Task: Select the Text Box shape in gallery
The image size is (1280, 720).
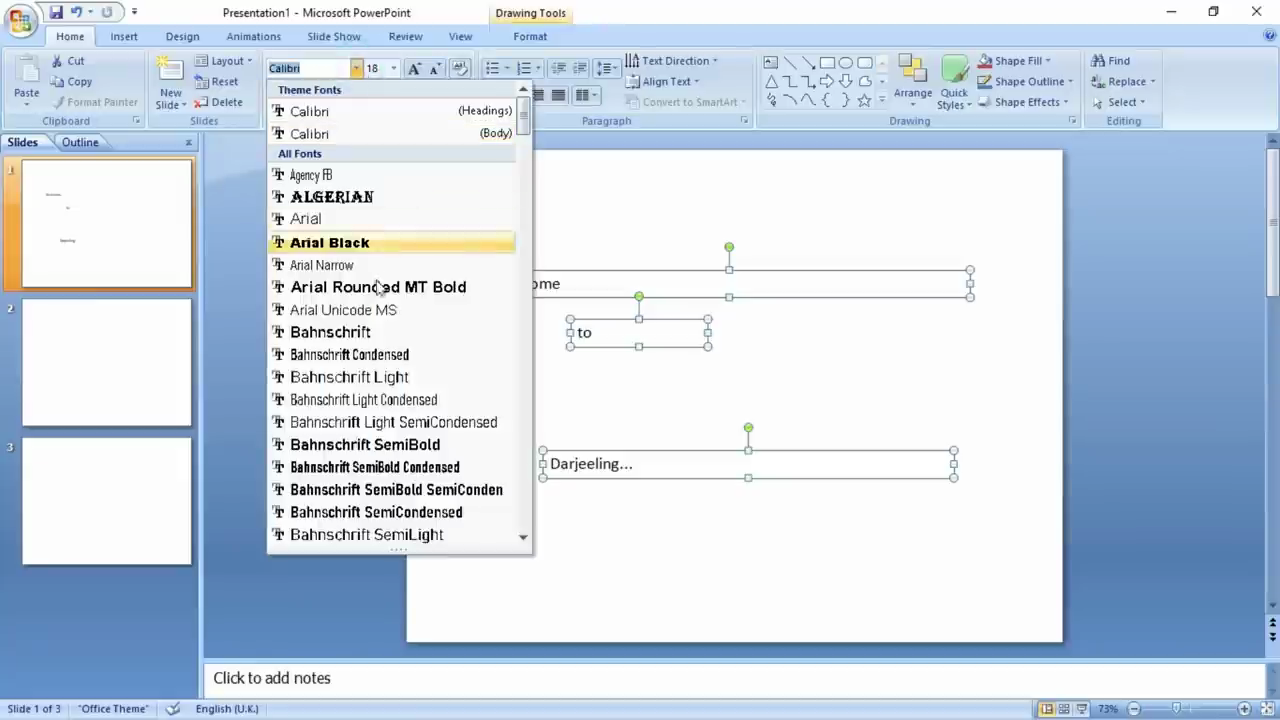Action: [x=771, y=62]
